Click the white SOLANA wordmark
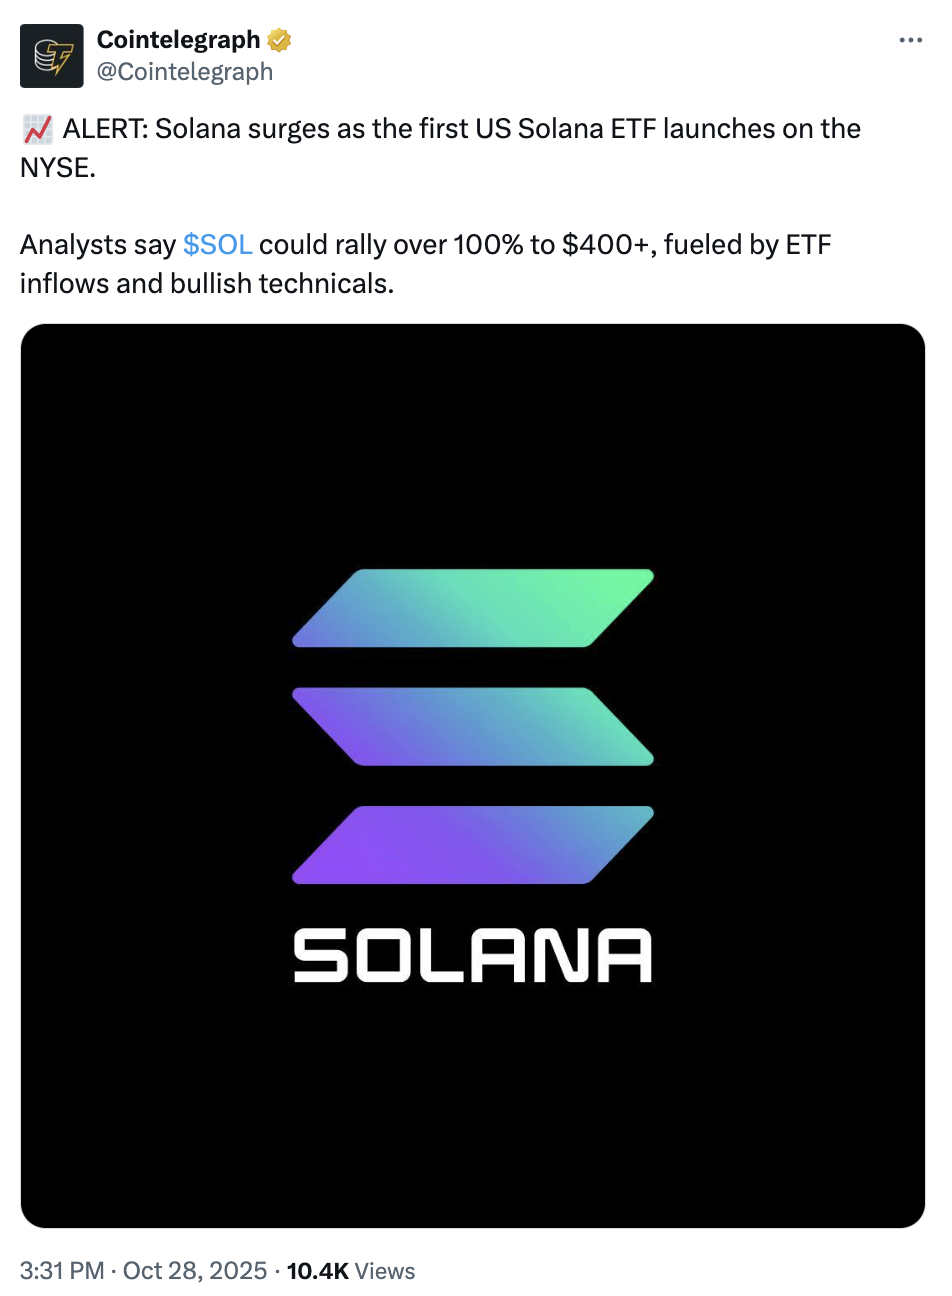Image resolution: width=952 pixels, height=1296 pixels. point(473,955)
